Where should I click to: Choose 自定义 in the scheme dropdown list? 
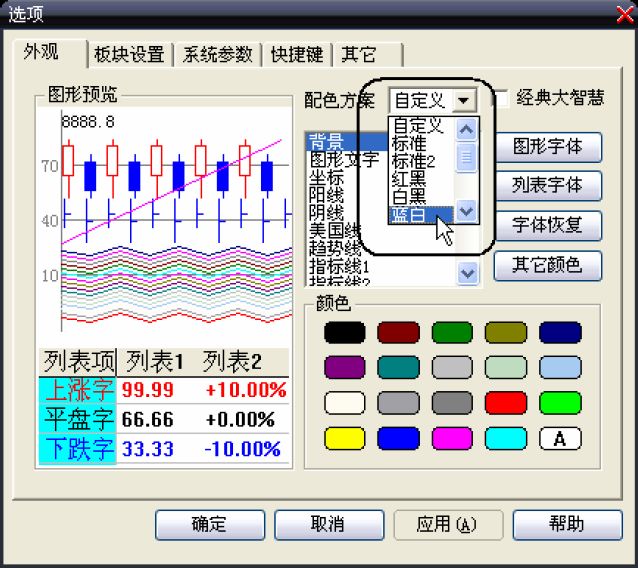tap(422, 126)
